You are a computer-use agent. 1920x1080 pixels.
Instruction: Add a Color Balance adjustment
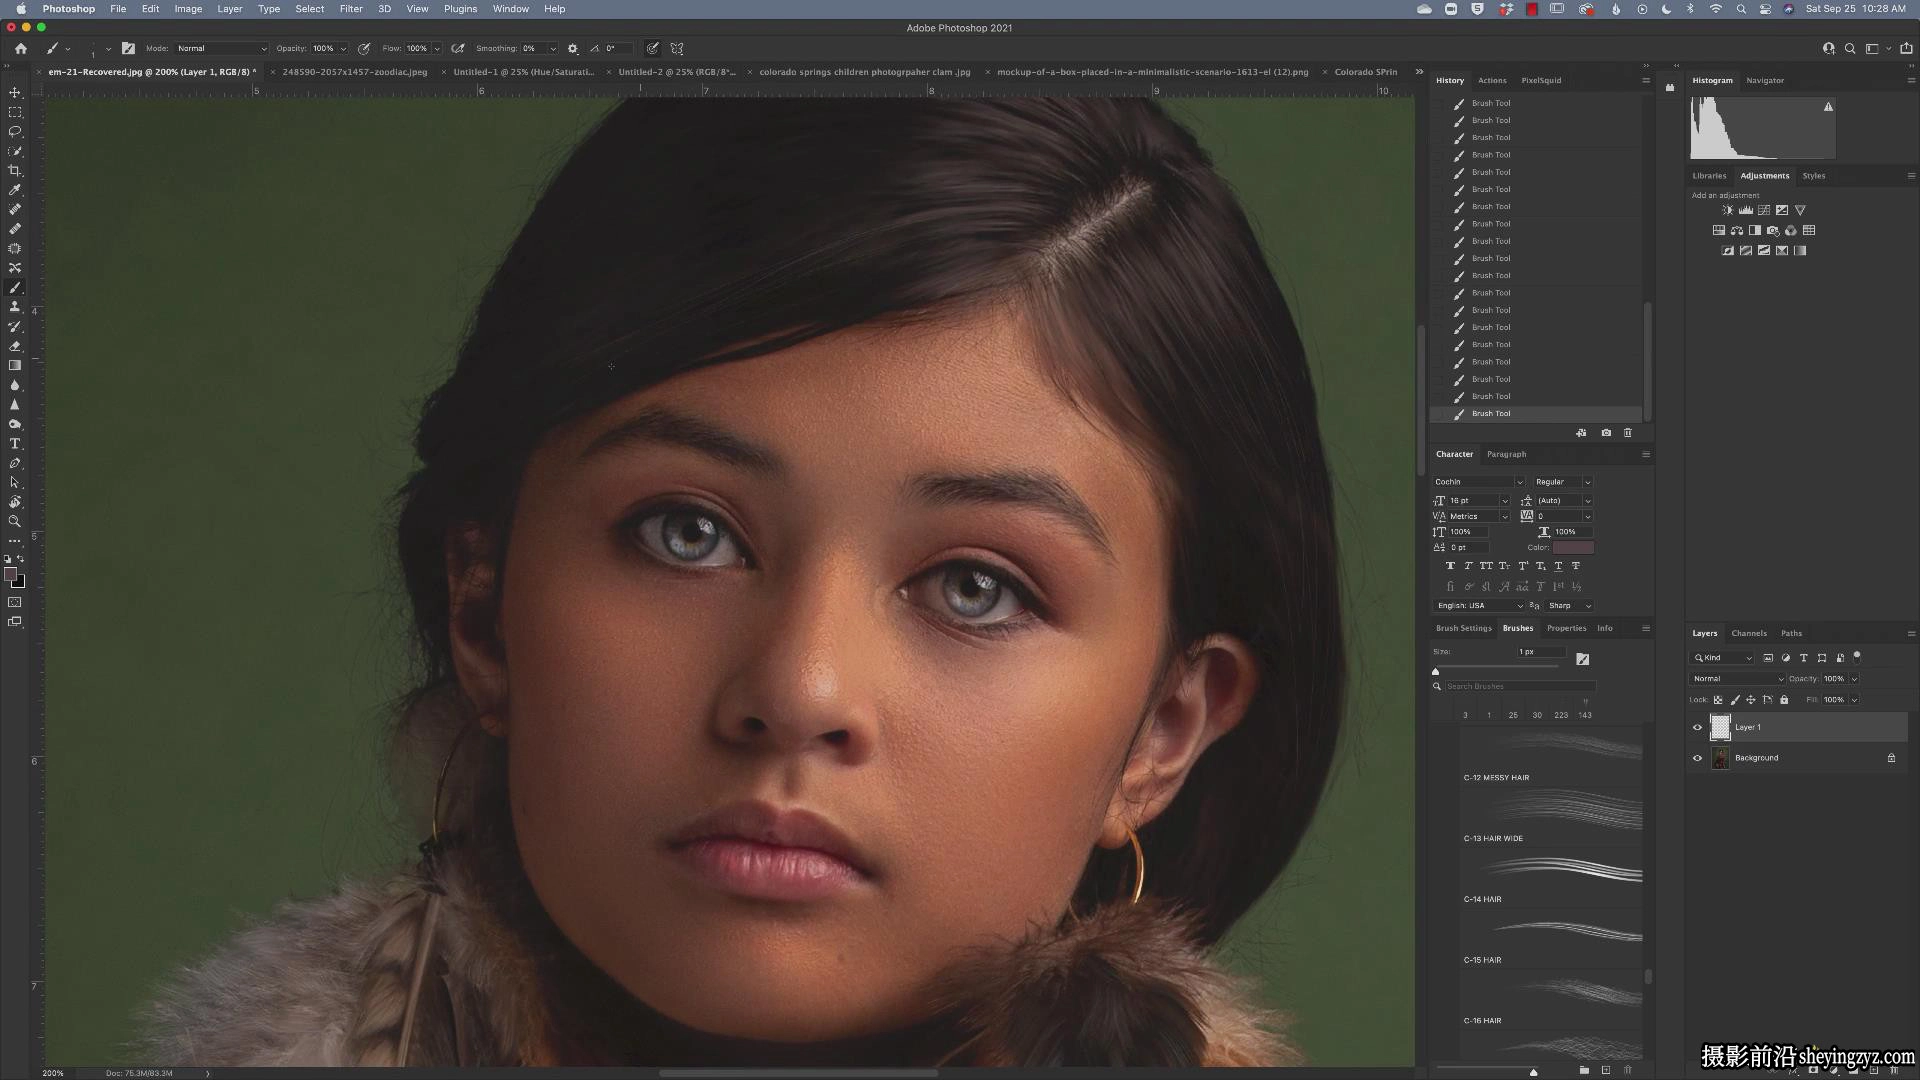(1737, 231)
